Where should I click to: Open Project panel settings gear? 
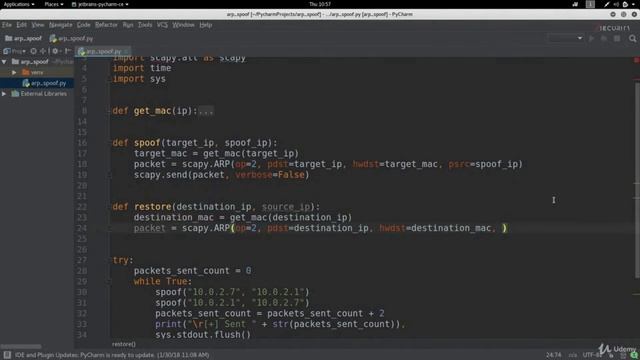[x=55, y=51]
